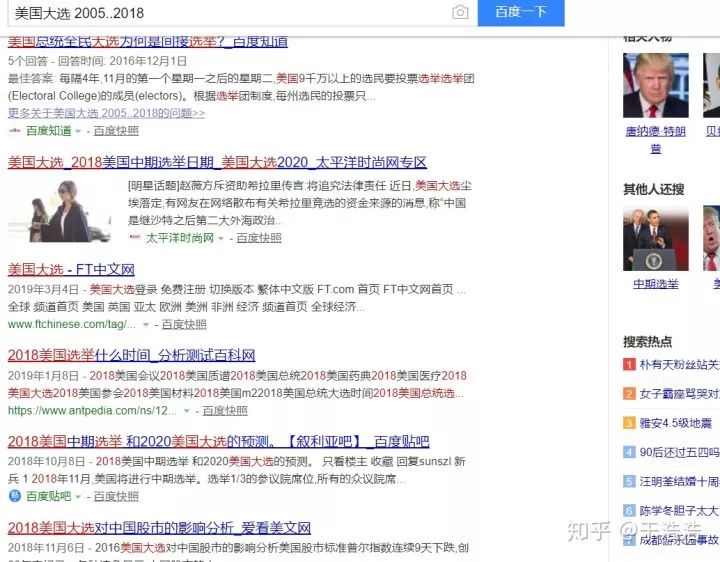Click the 百度知道 source label
This screenshot has height=562, width=720.
point(49,131)
